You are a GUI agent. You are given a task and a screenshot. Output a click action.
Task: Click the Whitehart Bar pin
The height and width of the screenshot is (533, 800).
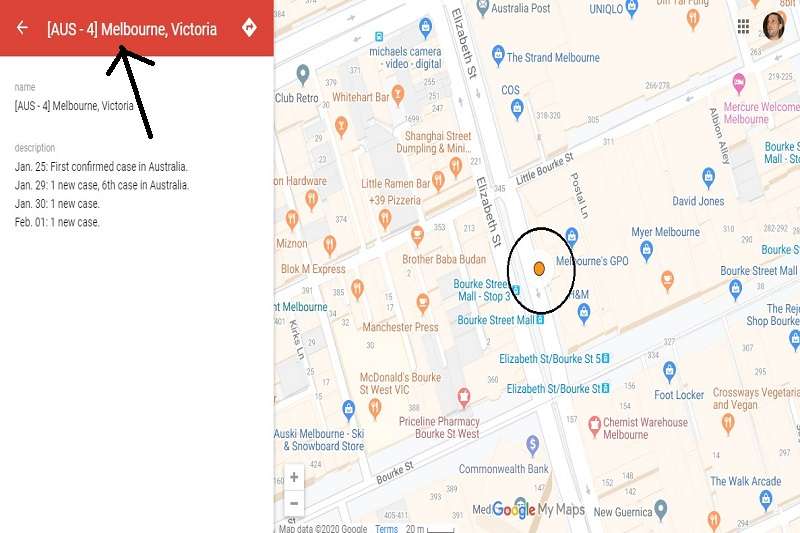click(397, 95)
